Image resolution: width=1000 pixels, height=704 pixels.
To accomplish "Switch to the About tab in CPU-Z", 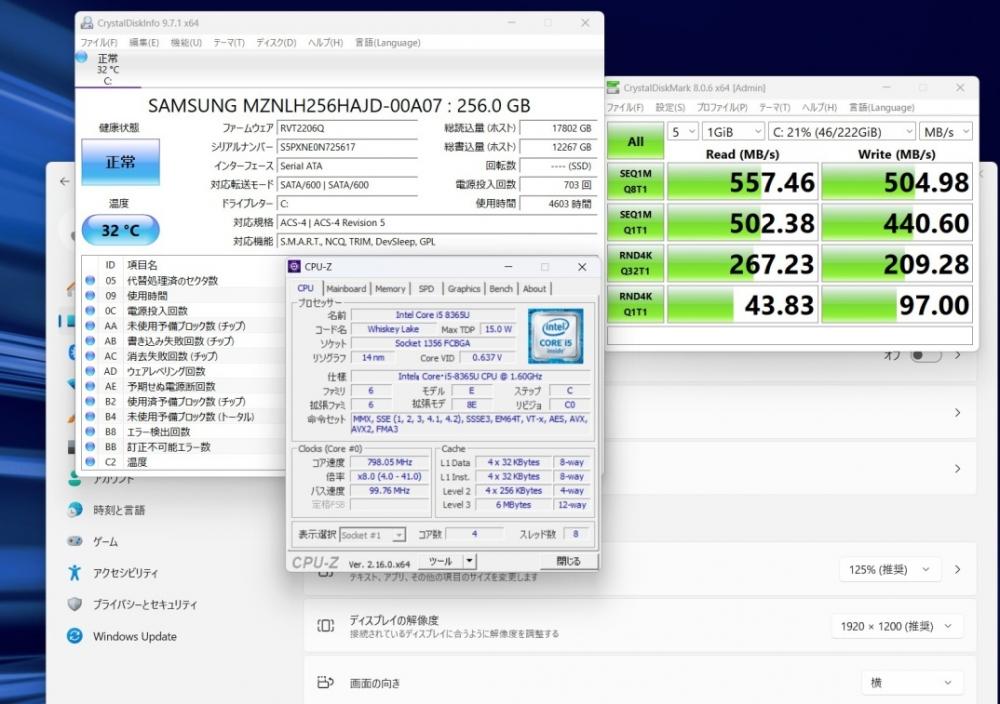I will (x=534, y=289).
